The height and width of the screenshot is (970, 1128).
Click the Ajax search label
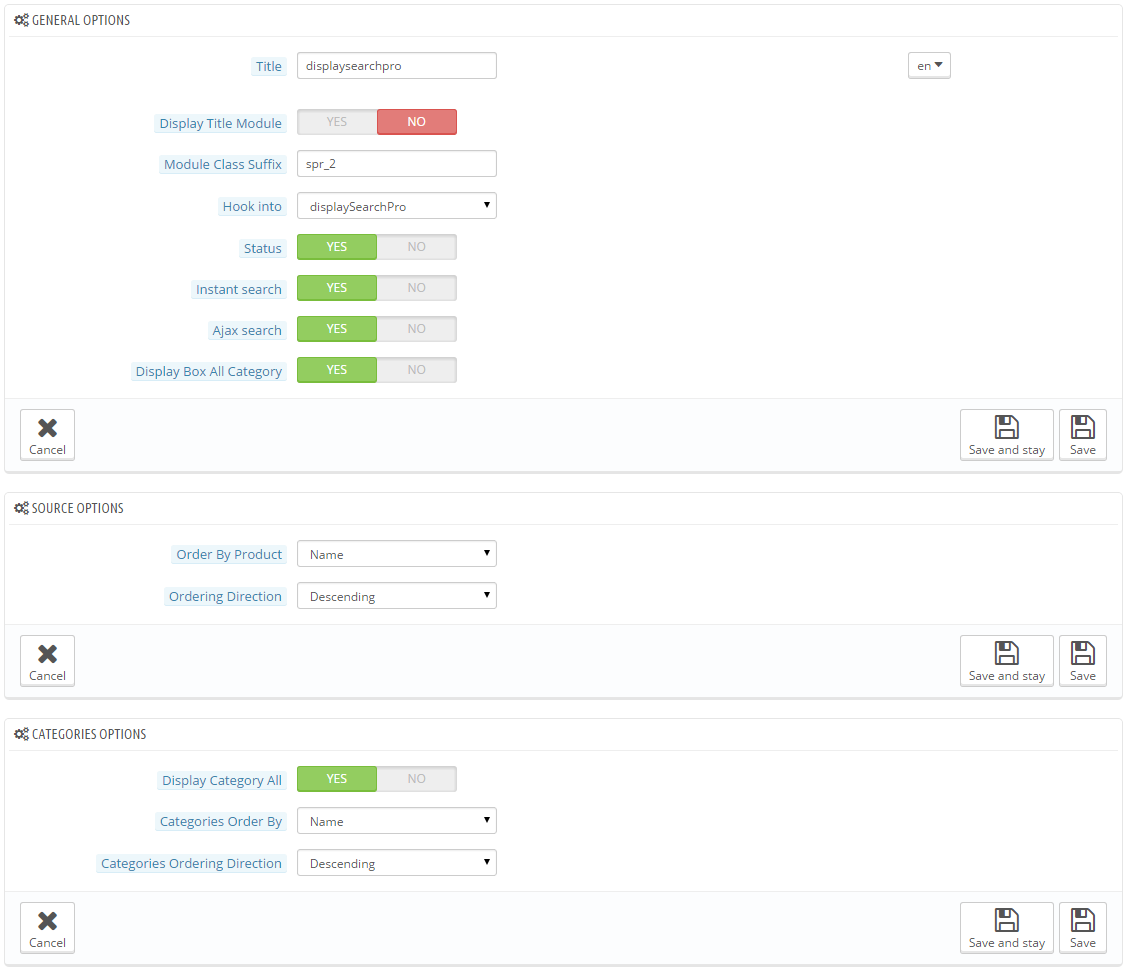[247, 330]
